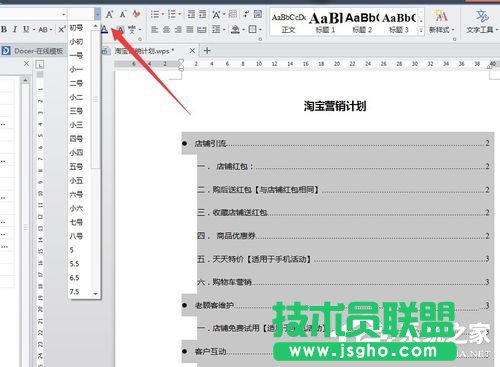Click the clear formatting eraser icon
500x367 pixels.
click(136, 14)
